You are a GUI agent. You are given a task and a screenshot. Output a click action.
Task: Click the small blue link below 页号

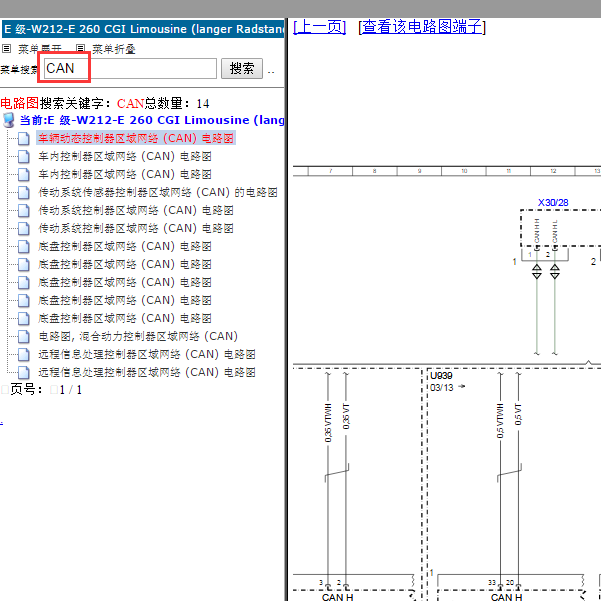pos(2,423)
